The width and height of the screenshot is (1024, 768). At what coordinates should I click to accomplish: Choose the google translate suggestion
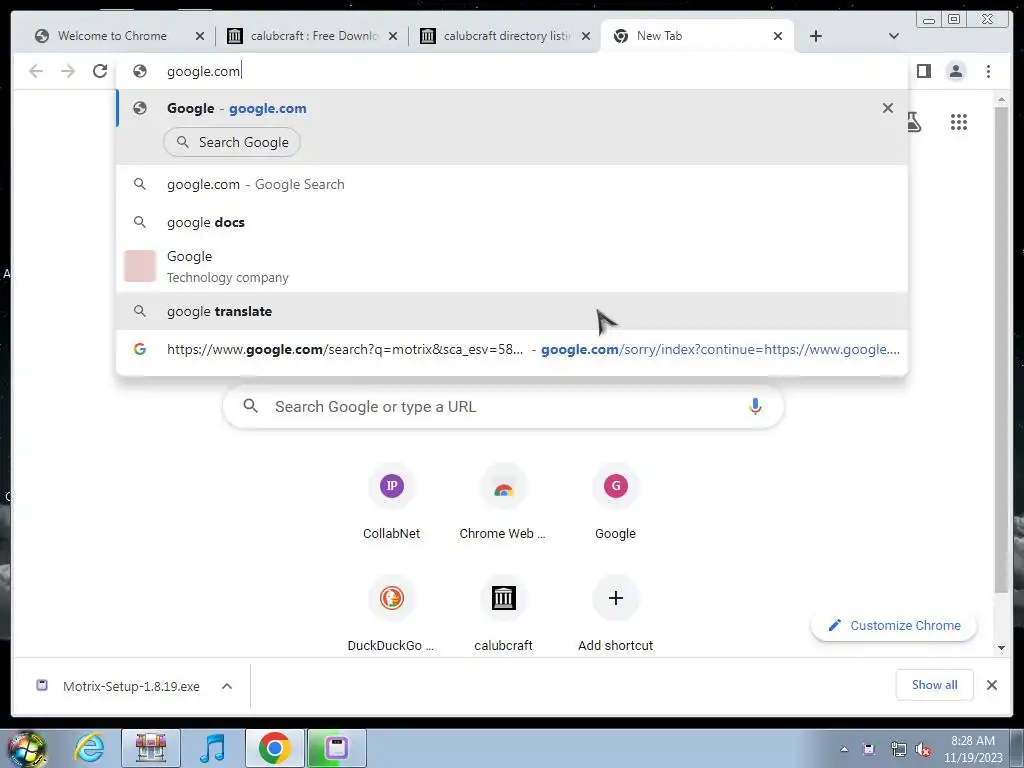512,311
